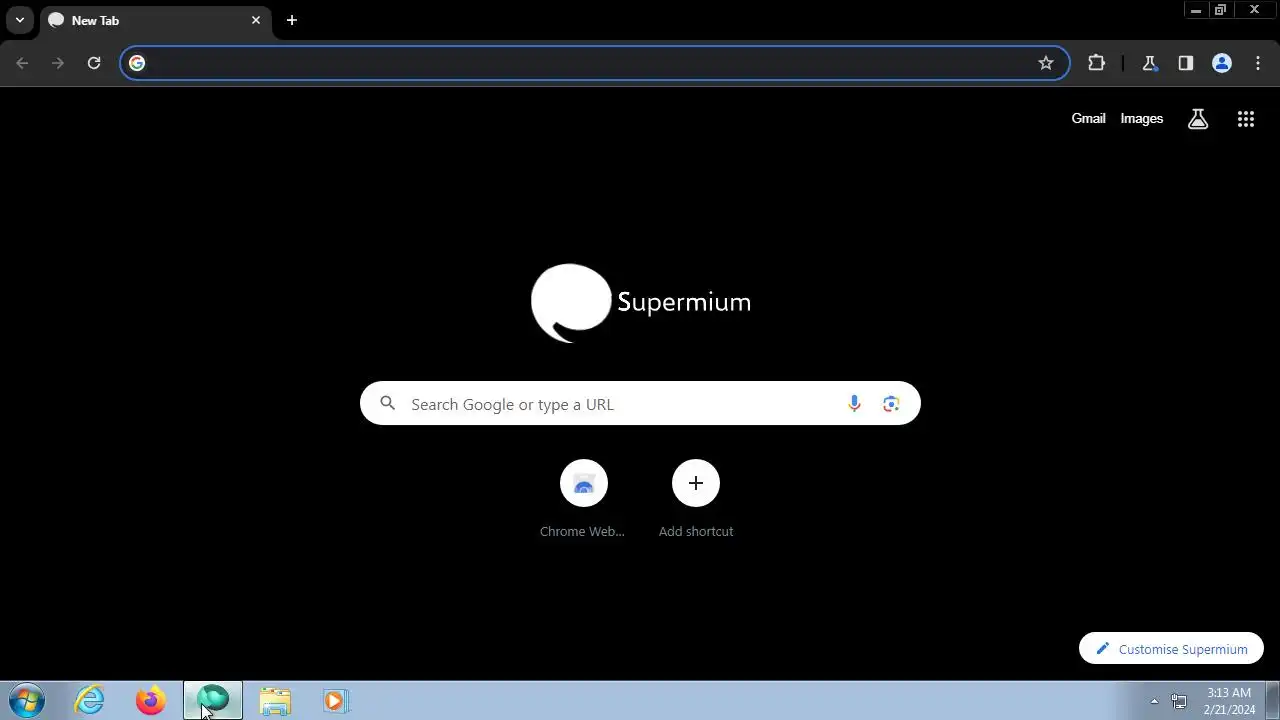Open Search Labs flask on page
The width and height of the screenshot is (1280, 720).
(1198, 119)
